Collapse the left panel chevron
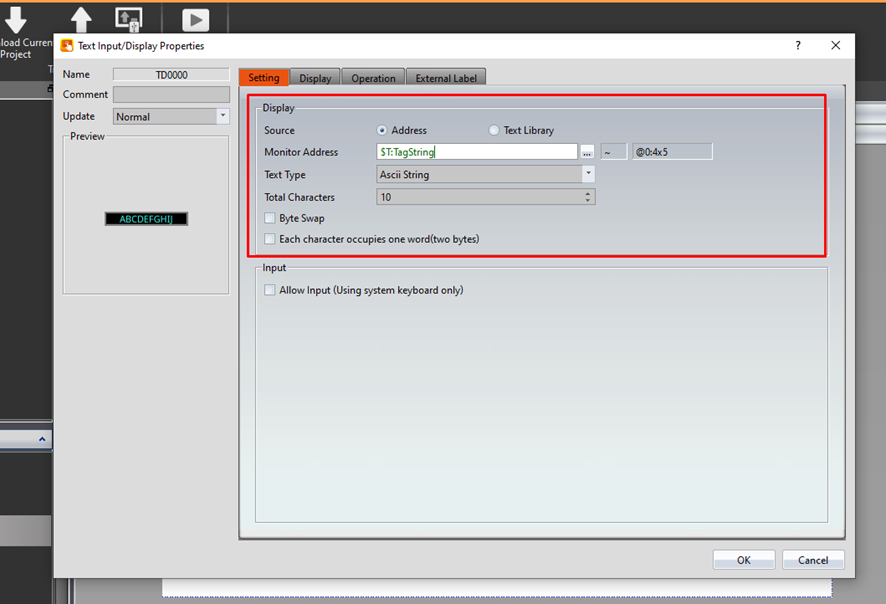Viewport: 886px width, 604px height. pyautogui.click(x=42, y=439)
